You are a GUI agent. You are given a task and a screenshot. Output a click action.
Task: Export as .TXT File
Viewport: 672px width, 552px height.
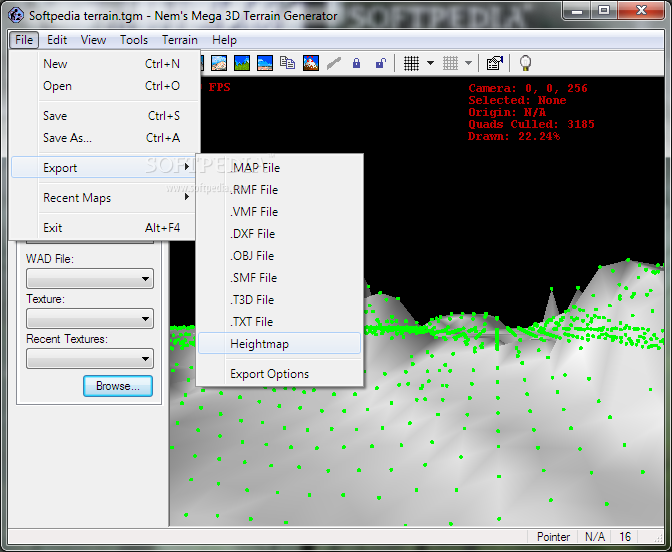click(x=279, y=321)
